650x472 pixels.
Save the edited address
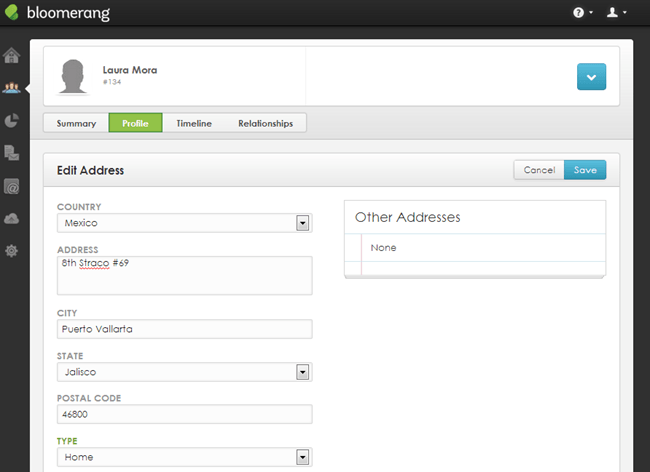pos(585,170)
